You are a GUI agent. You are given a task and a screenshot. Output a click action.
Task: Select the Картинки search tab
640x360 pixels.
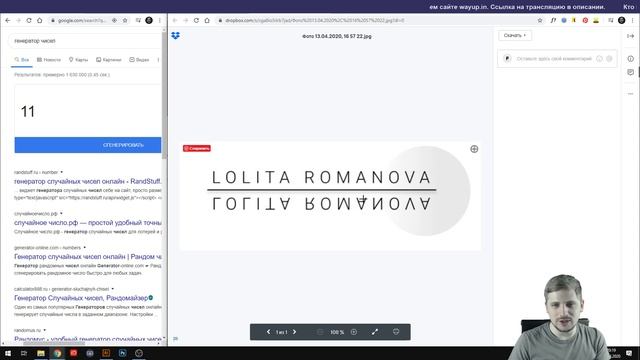(109, 60)
